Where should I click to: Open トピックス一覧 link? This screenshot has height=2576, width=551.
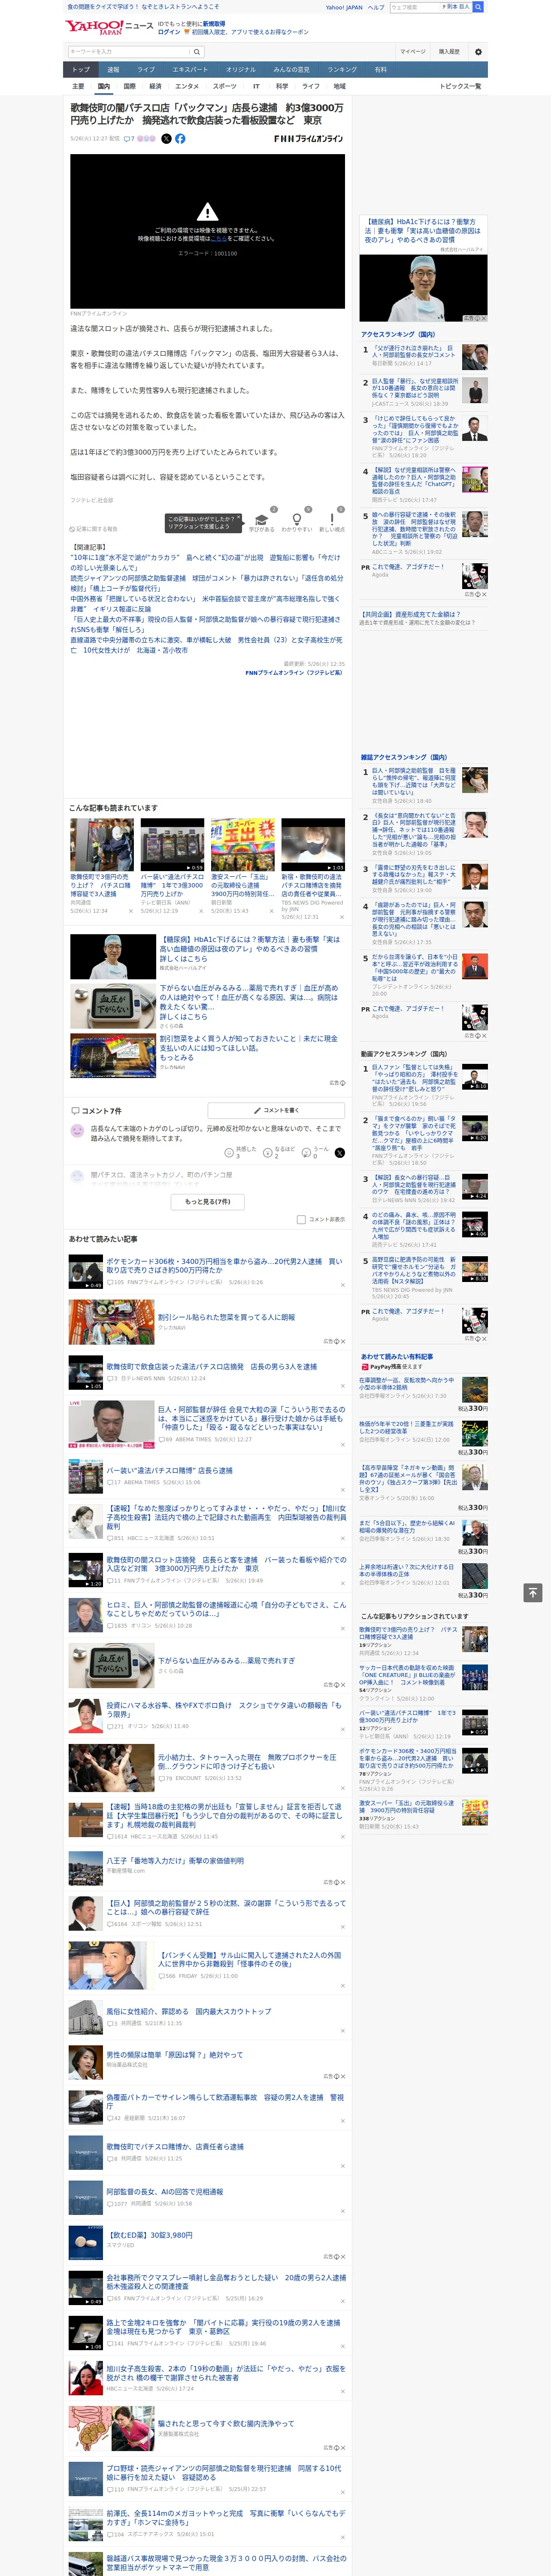tap(460, 86)
